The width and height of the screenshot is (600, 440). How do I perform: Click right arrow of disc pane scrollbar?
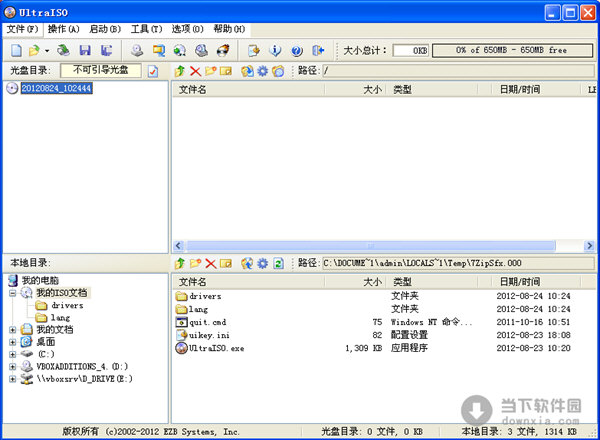[x=589, y=245]
